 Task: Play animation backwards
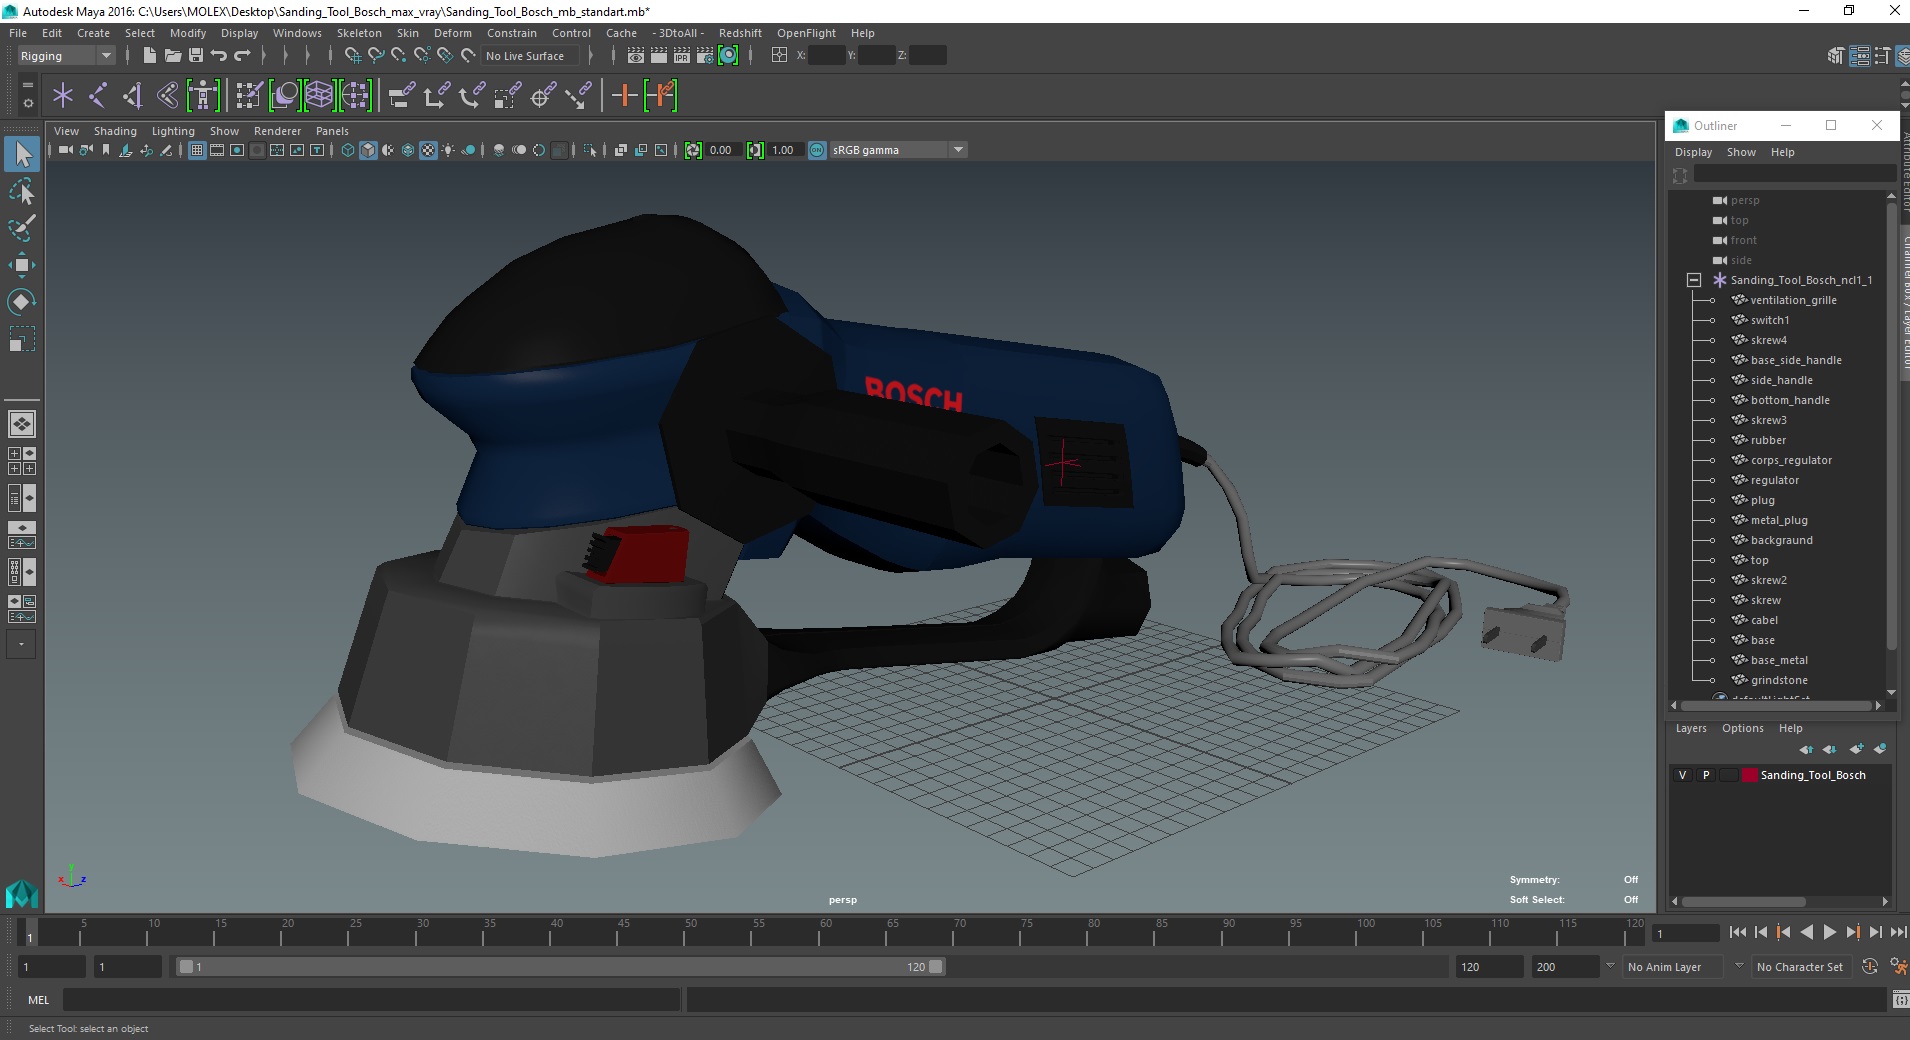click(1806, 932)
